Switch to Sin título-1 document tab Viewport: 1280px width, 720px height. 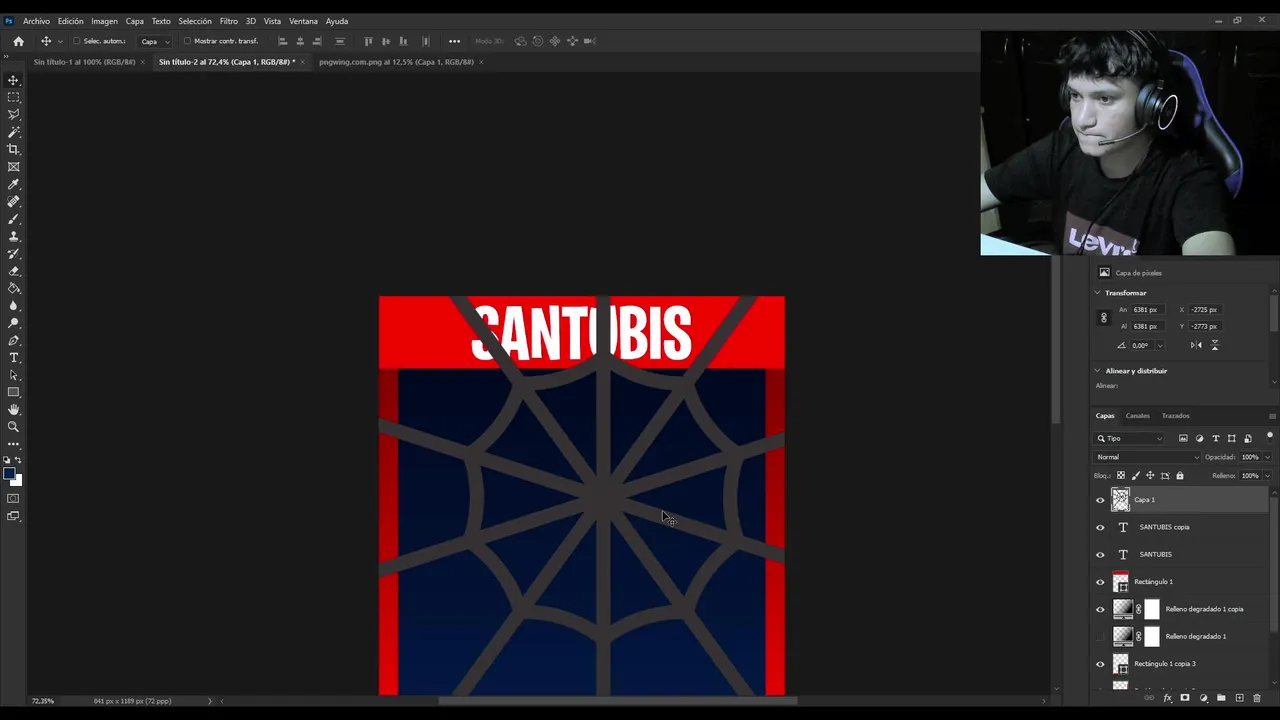point(84,62)
